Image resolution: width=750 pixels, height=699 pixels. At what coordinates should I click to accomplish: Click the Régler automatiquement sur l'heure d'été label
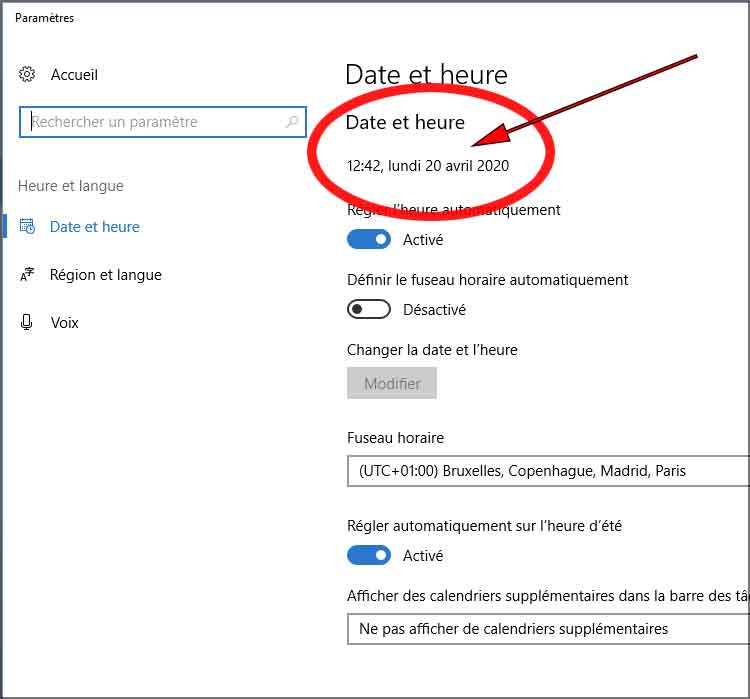tap(484, 526)
